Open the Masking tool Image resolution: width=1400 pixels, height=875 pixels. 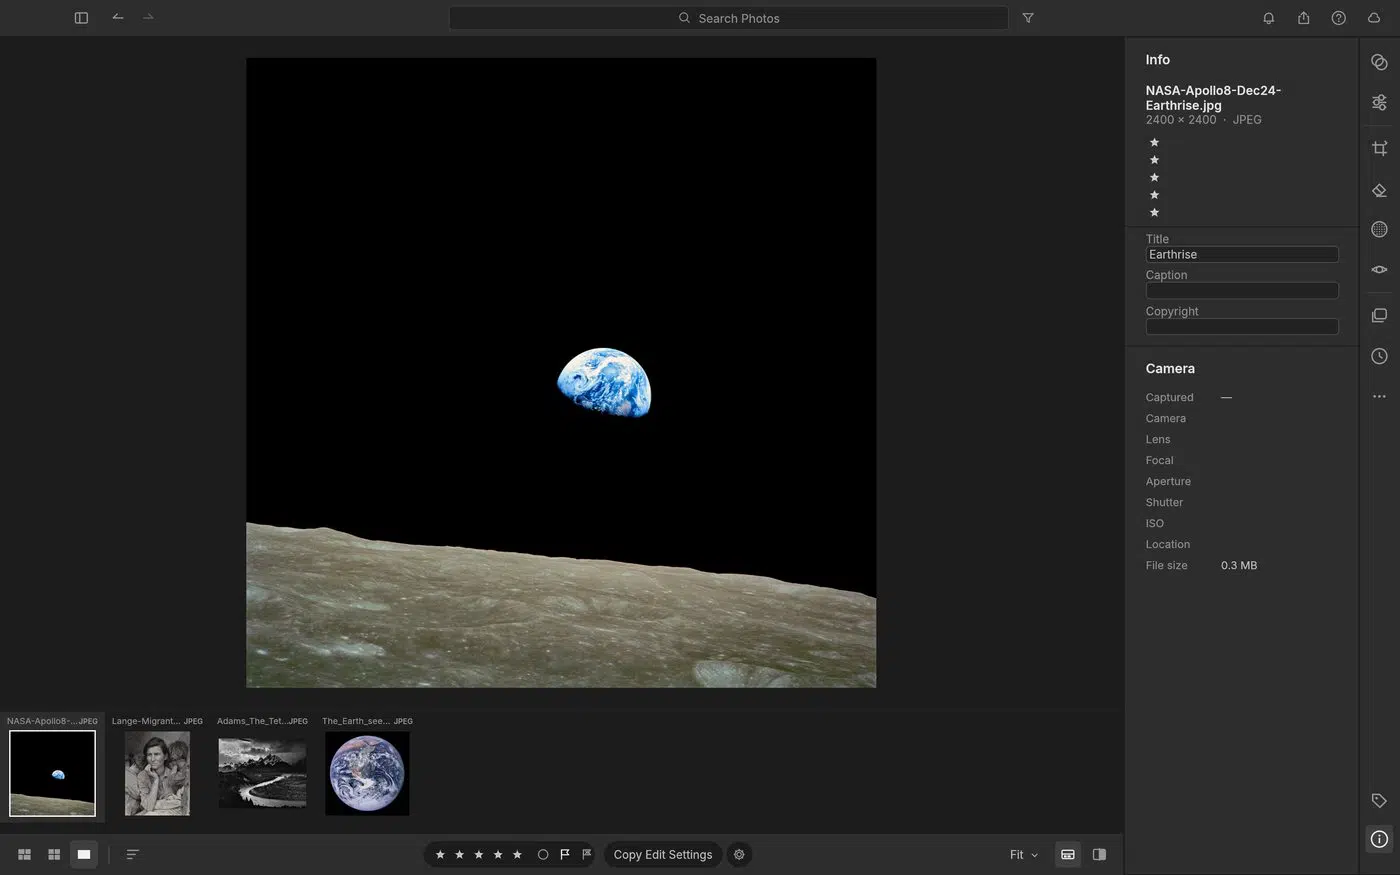pos(1379,229)
